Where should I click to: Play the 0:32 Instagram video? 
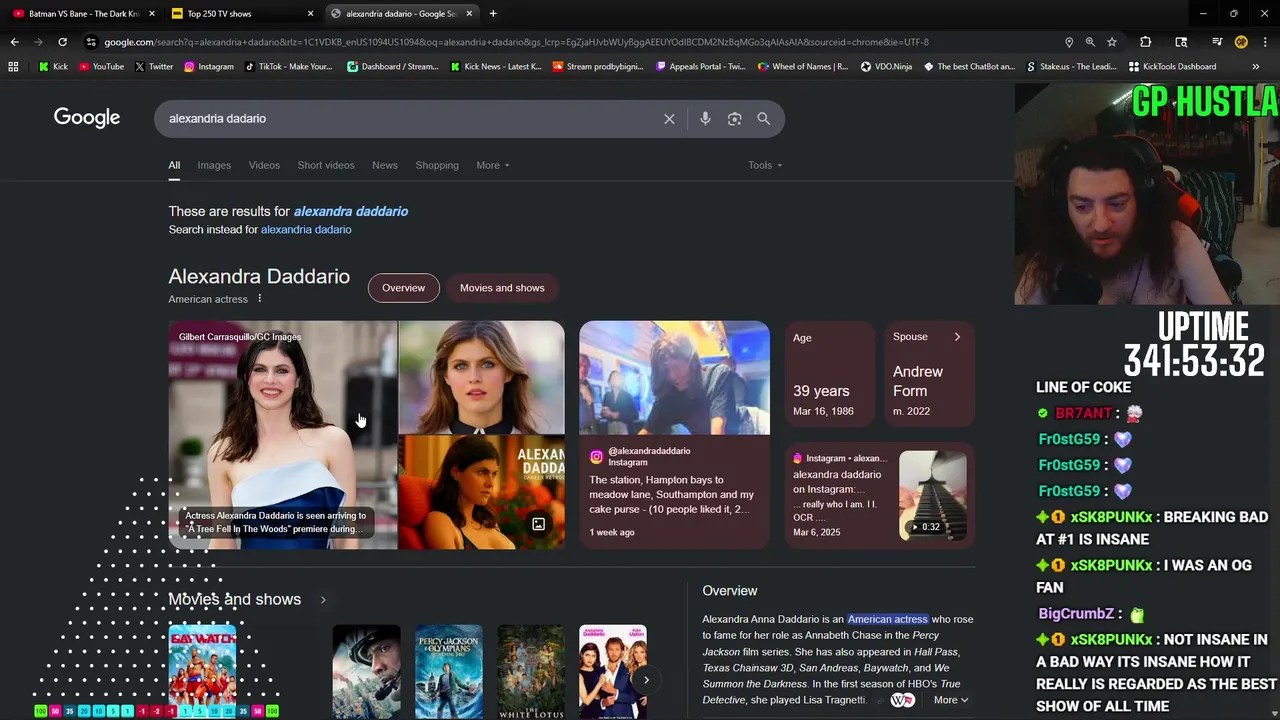(932, 496)
